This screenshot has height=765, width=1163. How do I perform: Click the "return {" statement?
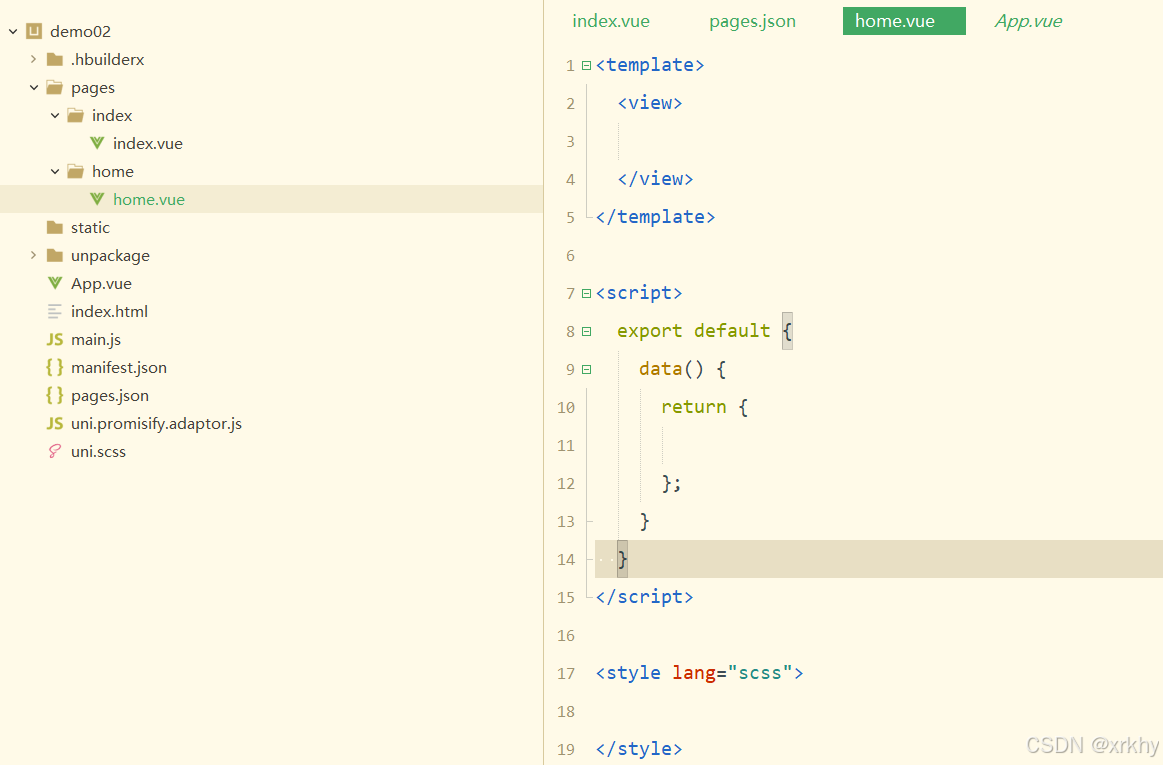point(705,407)
